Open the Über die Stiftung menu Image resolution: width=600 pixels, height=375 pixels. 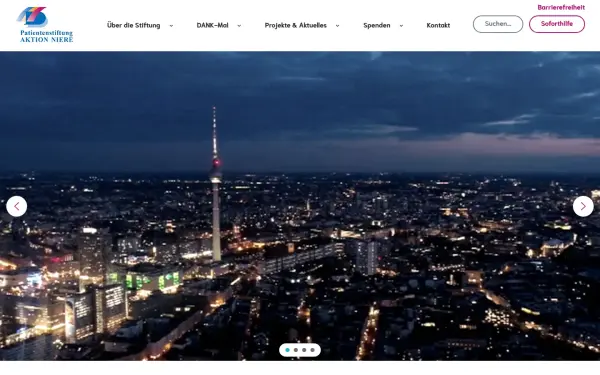134,25
